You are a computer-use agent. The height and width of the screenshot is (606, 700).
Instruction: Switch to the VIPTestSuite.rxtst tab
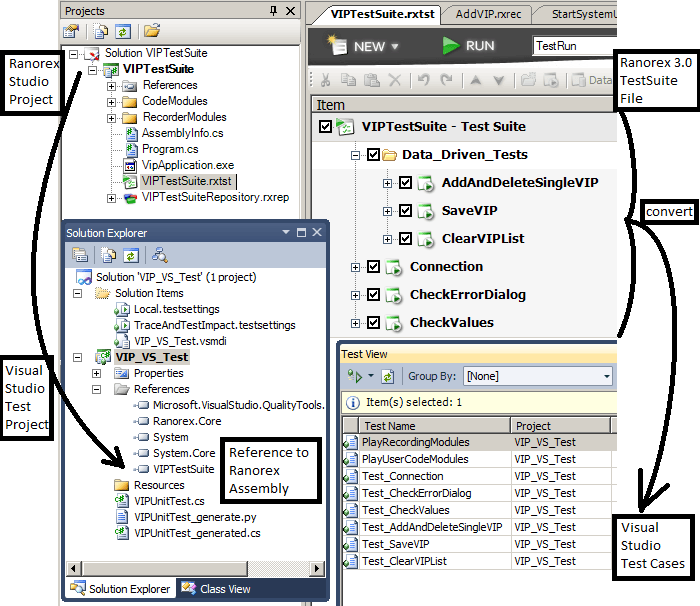coord(382,14)
